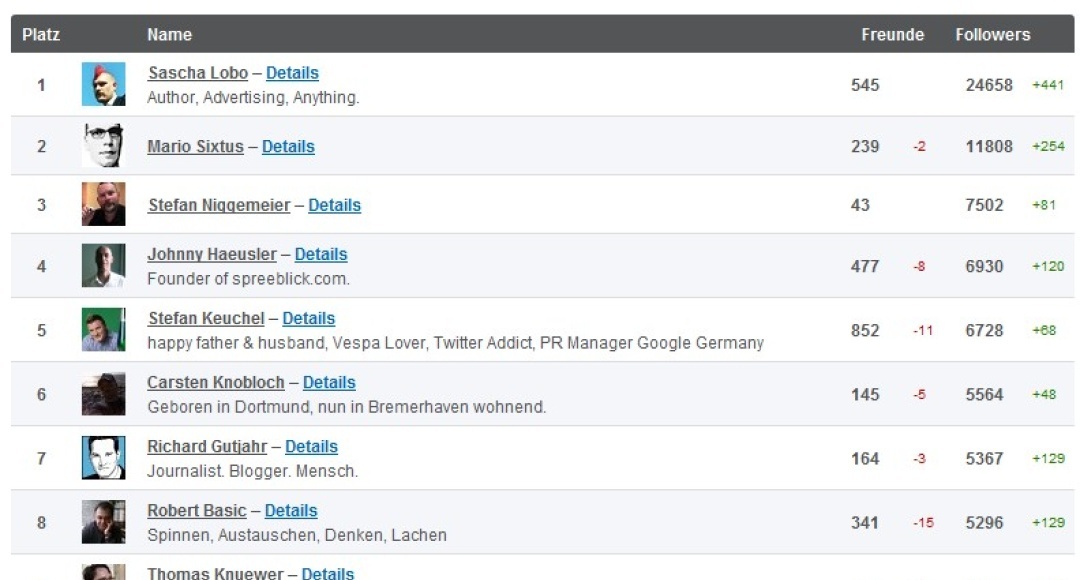Viewport: 1080px width, 580px height.
Task: Open the Stefan Keuchel name link
Action: click(206, 318)
